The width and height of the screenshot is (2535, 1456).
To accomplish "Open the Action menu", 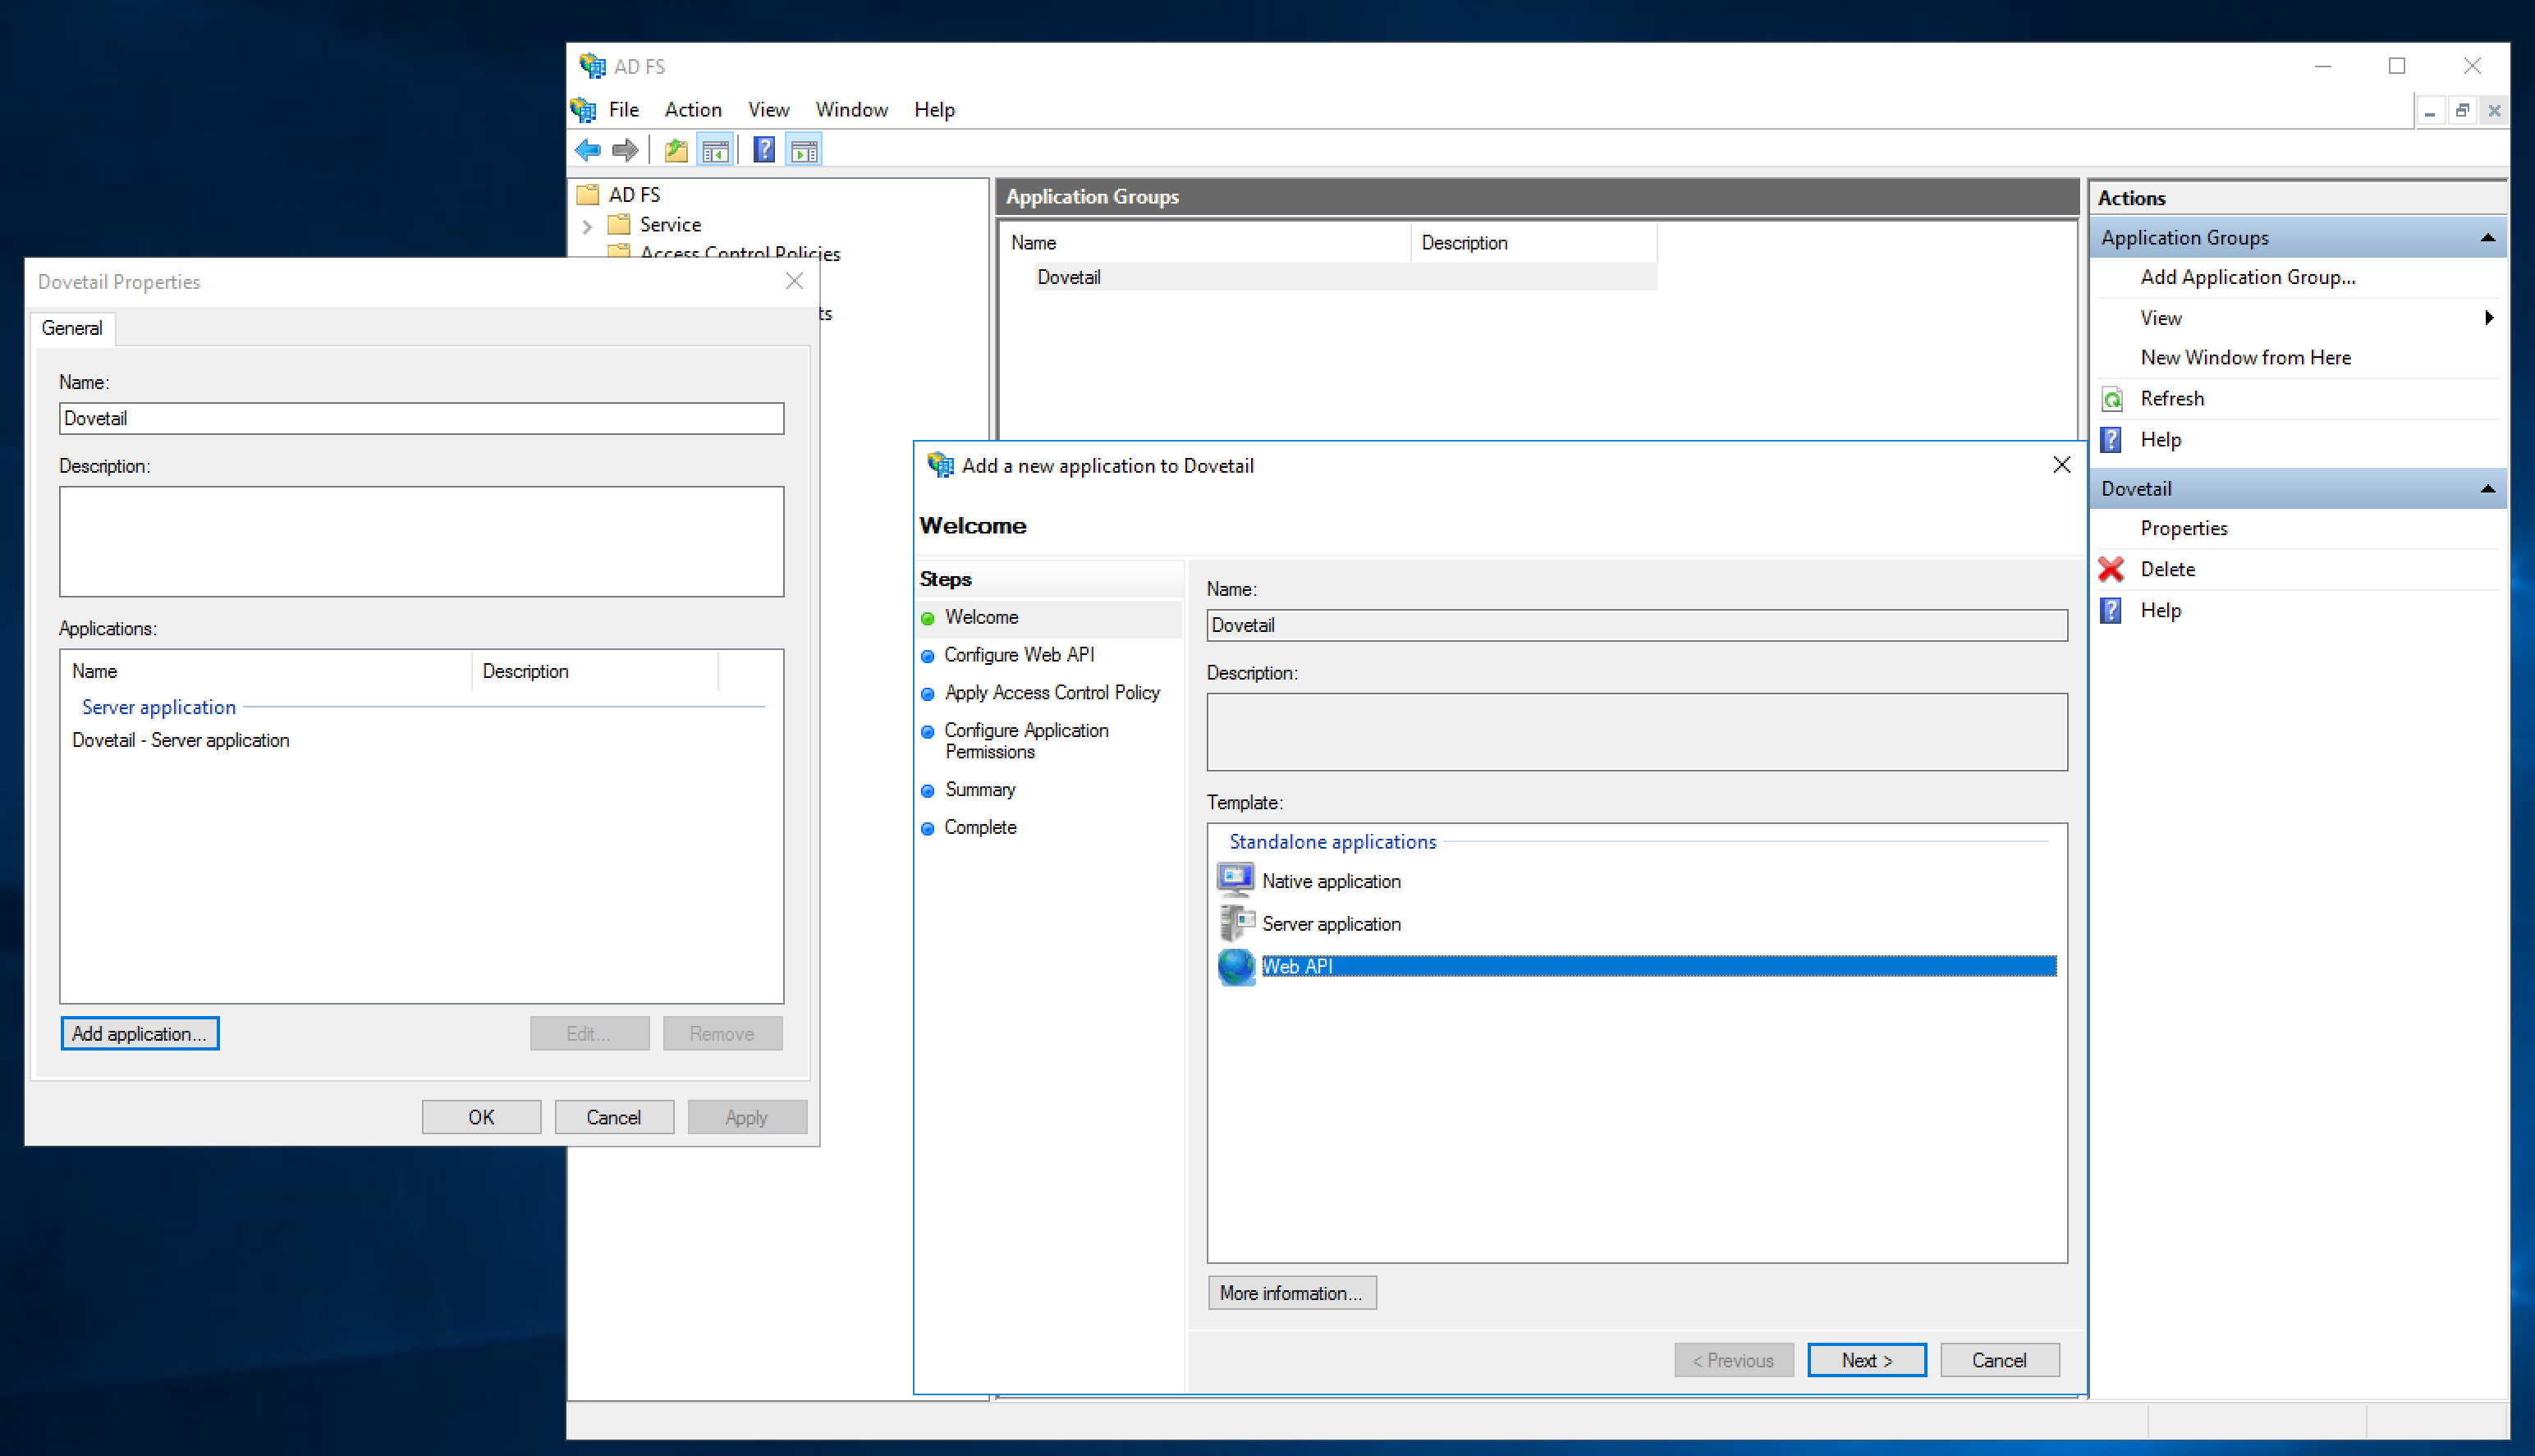I will [x=692, y=110].
